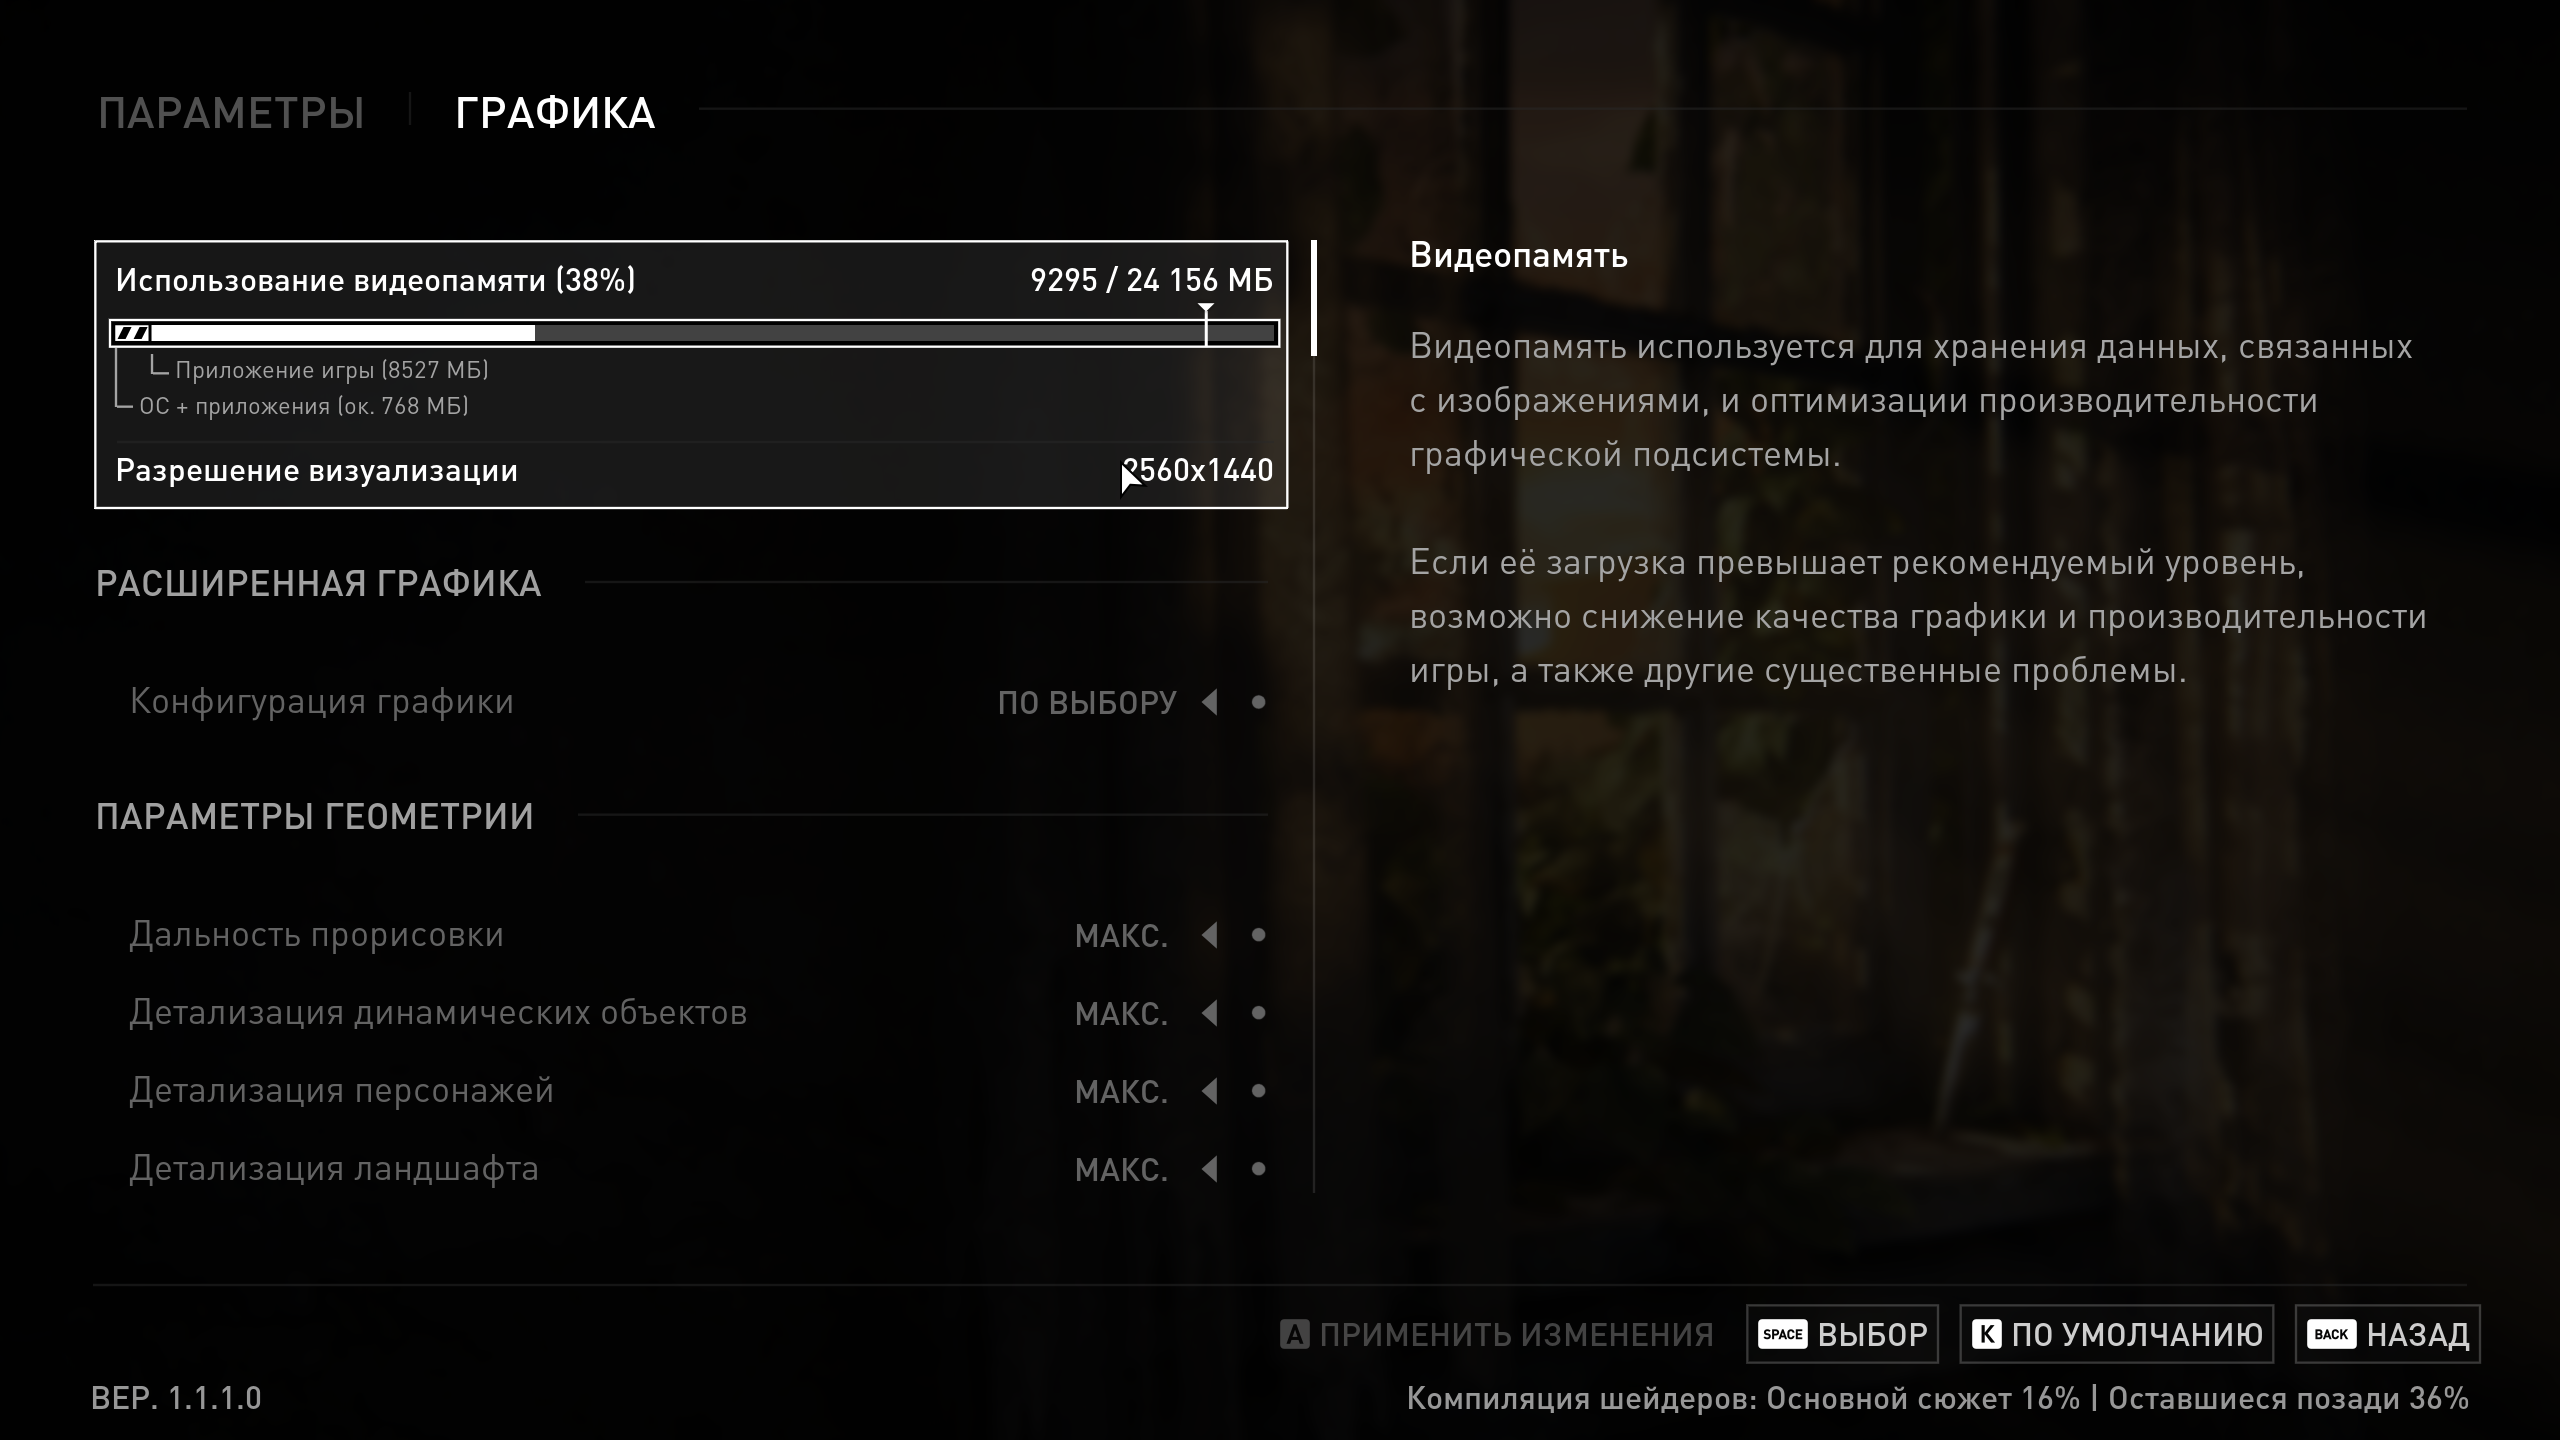2560x1440 pixels.
Task: Open the ПО ВЫБОРУ graphics preset selector
Action: [1087, 703]
